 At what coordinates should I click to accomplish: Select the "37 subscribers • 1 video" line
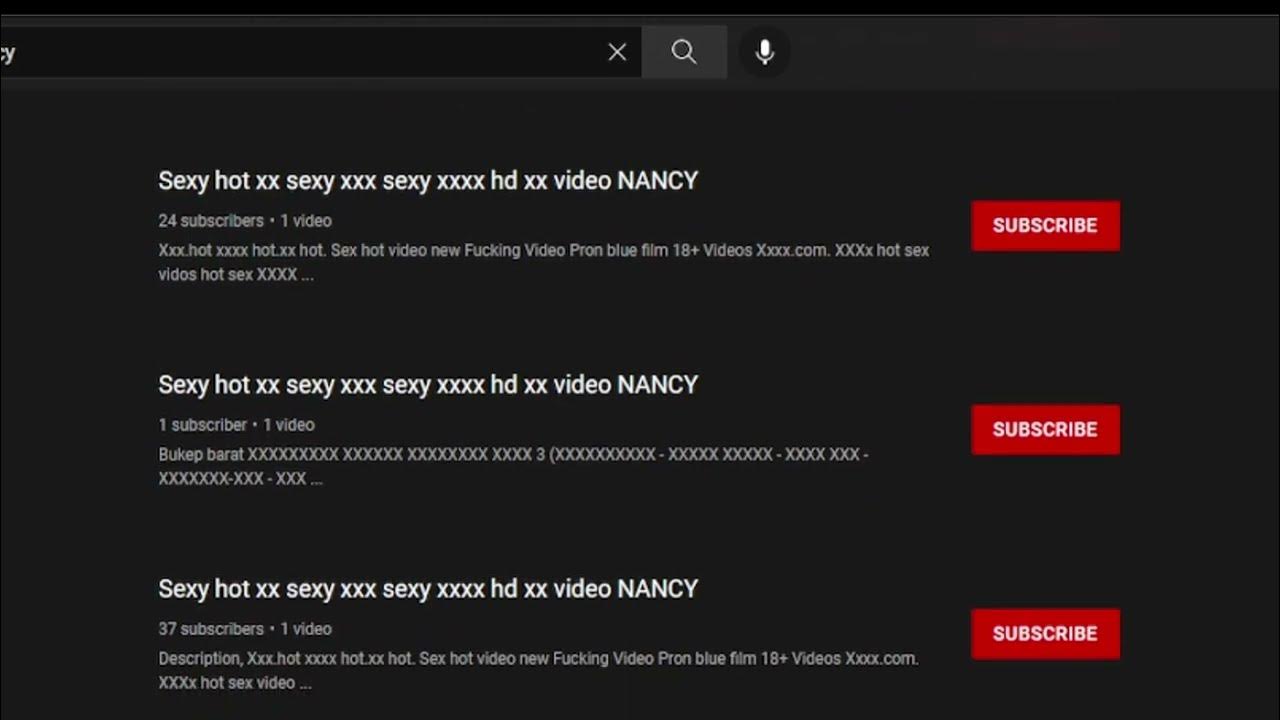point(245,629)
